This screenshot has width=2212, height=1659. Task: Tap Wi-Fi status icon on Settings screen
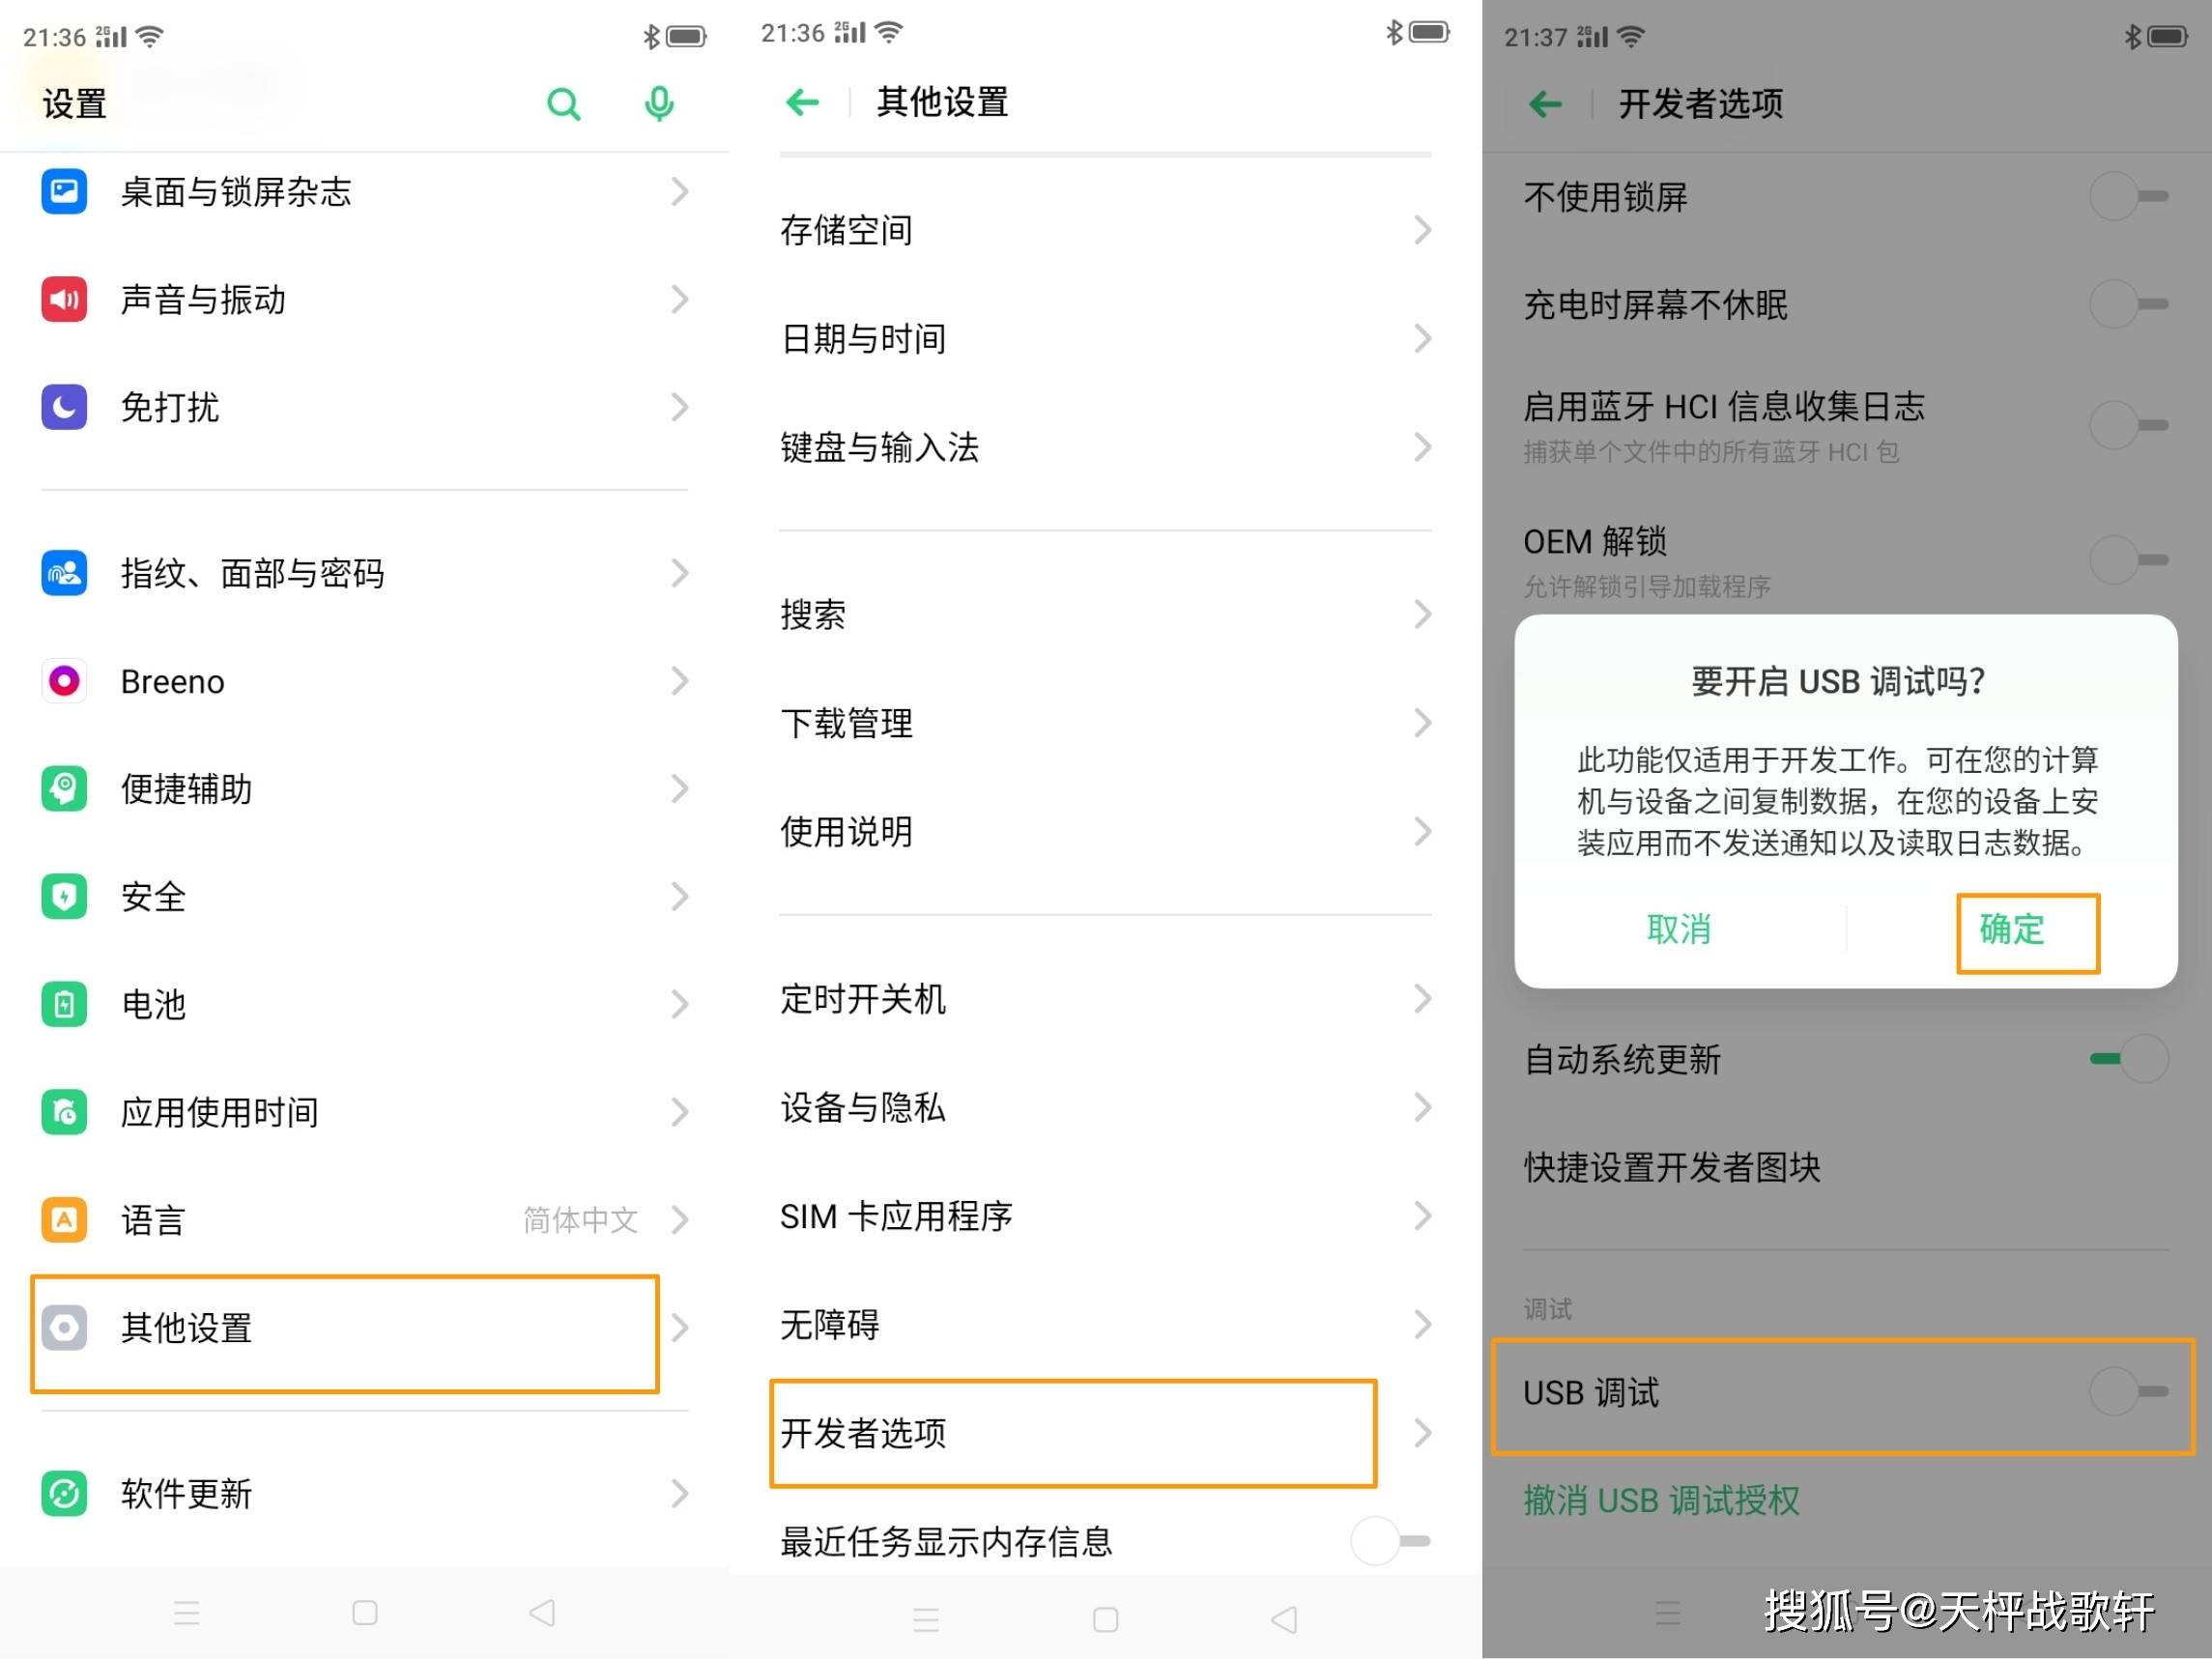[150, 37]
